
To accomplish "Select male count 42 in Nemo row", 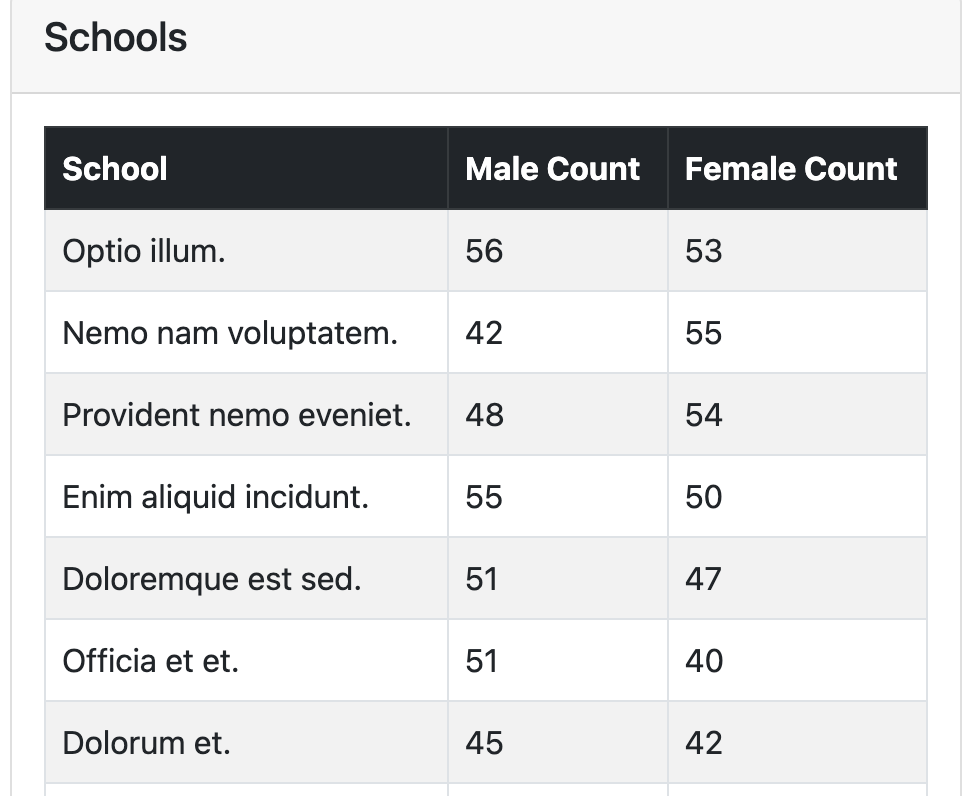I will tap(484, 334).
